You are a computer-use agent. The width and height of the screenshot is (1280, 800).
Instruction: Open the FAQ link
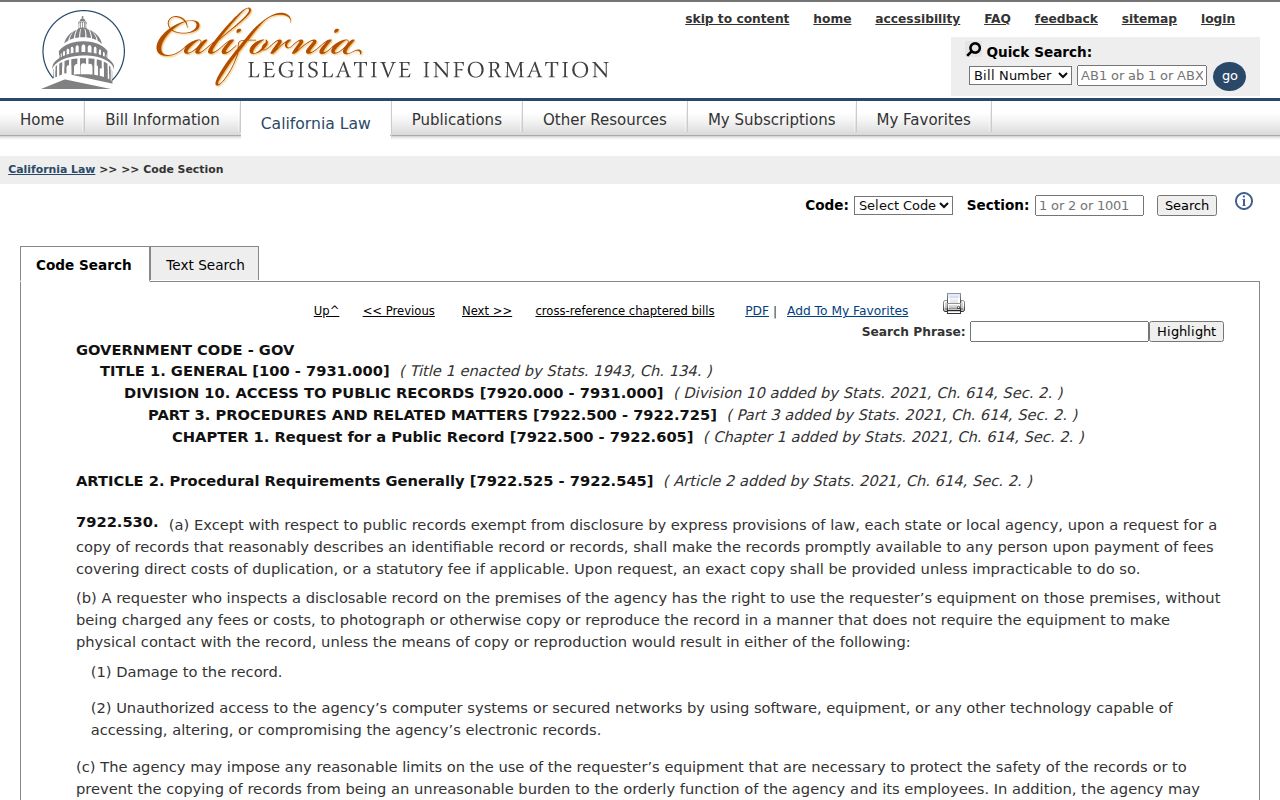(x=997, y=19)
